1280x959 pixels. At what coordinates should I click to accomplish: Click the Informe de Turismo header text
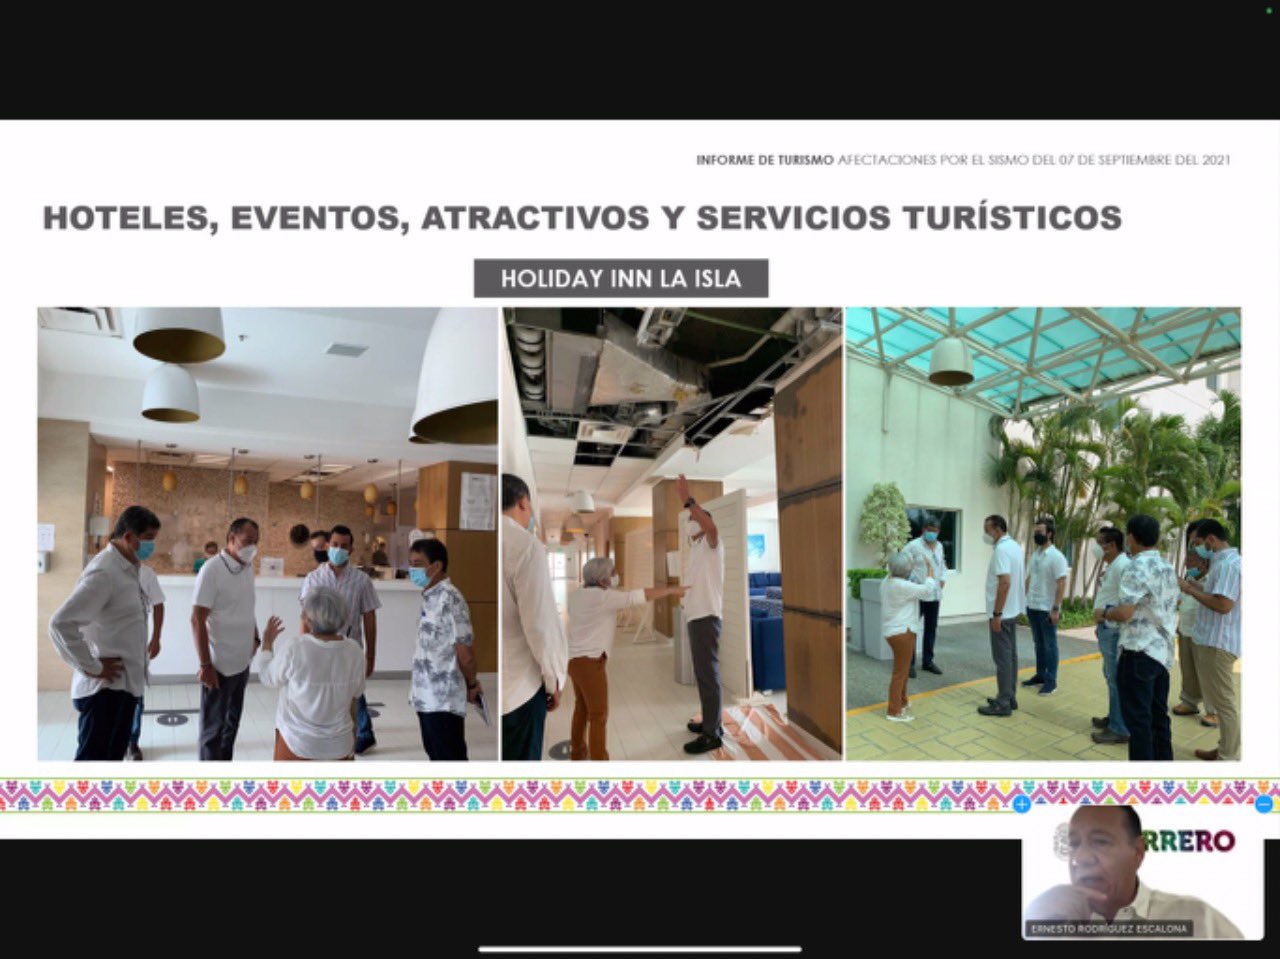pos(963,160)
